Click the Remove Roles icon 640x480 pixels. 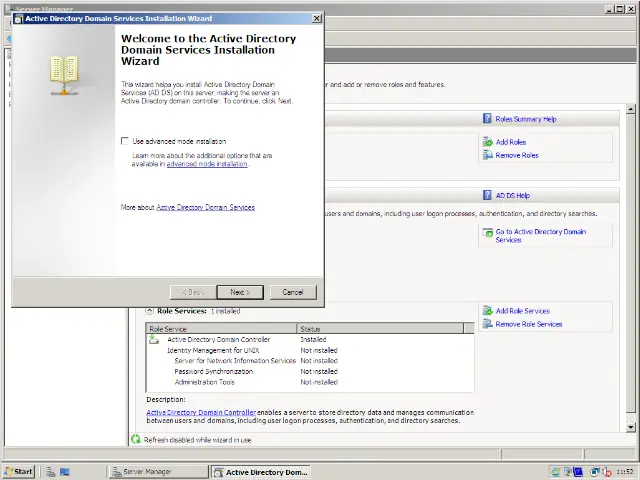pyautogui.click(x=487, y=155)
